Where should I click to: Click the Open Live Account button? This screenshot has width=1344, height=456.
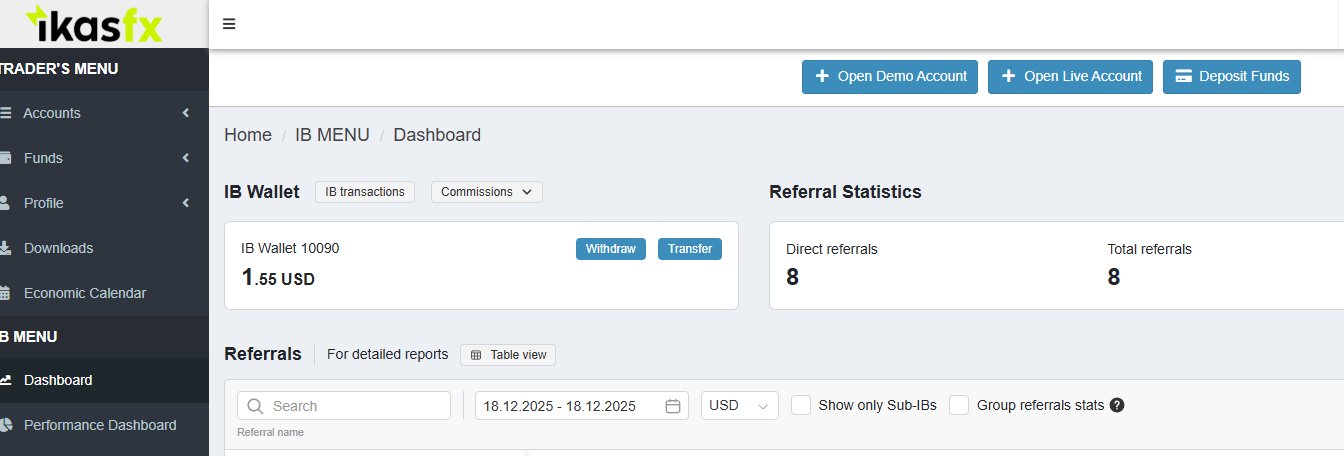(x=1070, y=77)
